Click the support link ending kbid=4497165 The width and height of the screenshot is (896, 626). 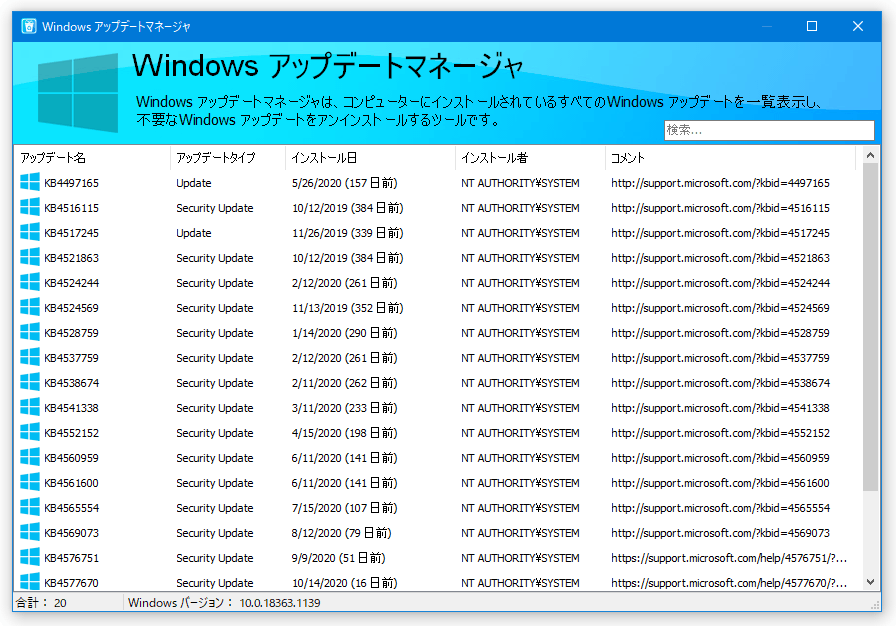pyautogui.click(x=720, y=183)
